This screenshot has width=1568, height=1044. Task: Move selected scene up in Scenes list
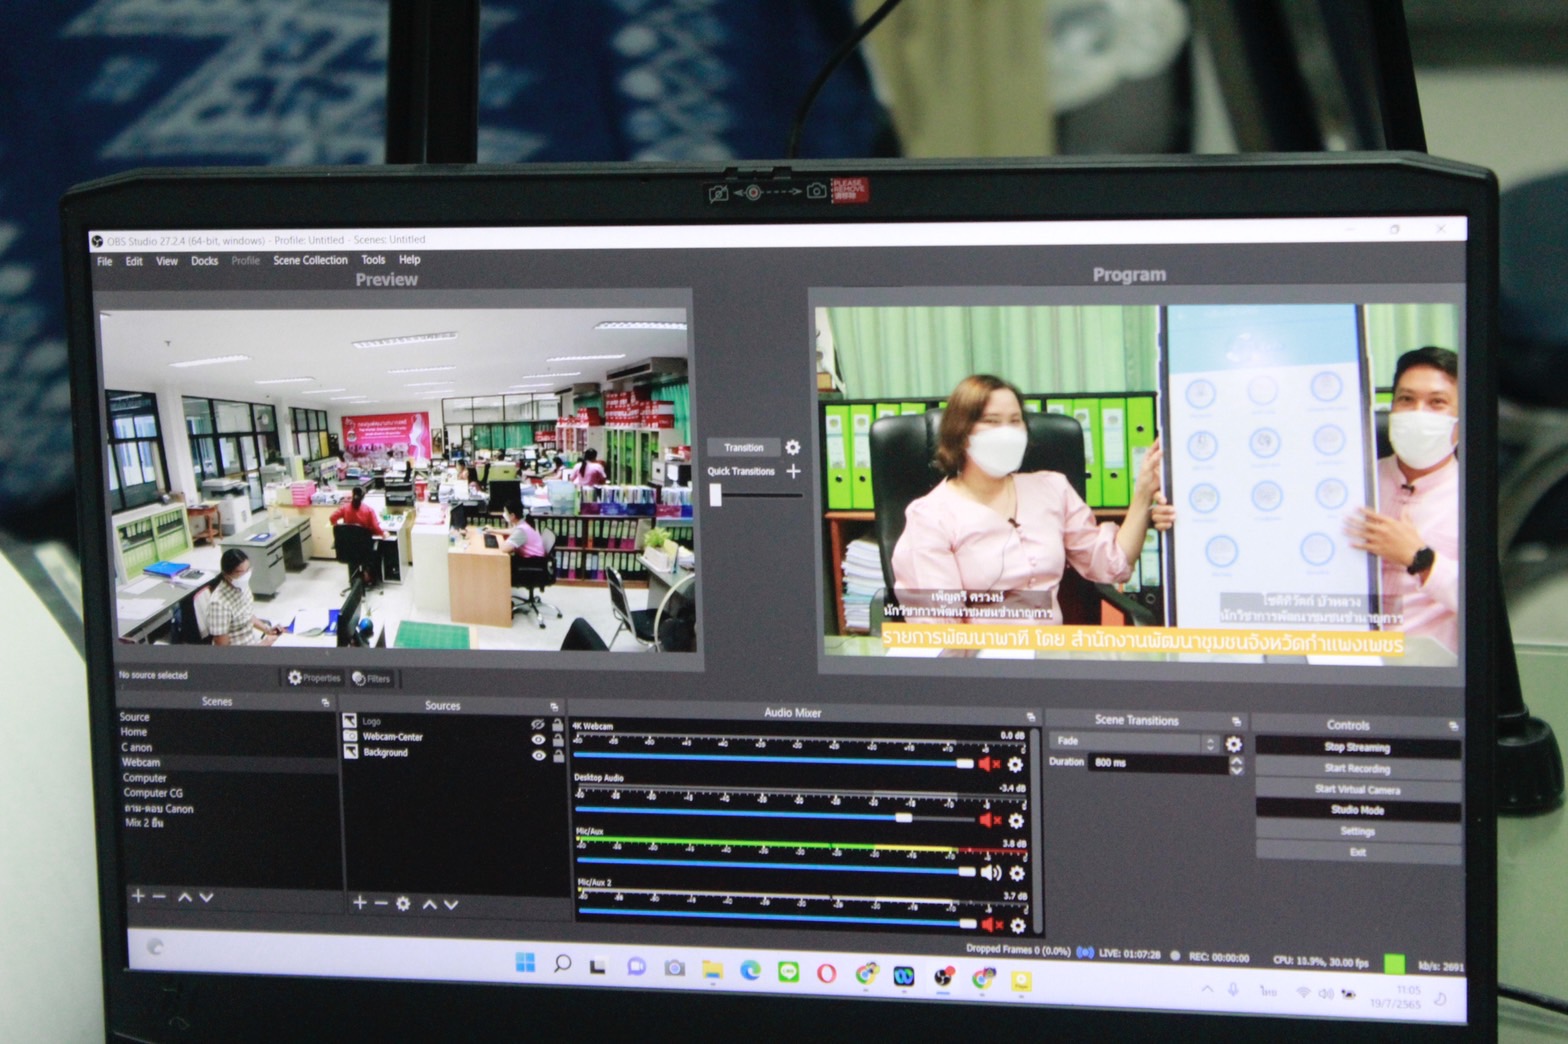click(185, 897)
